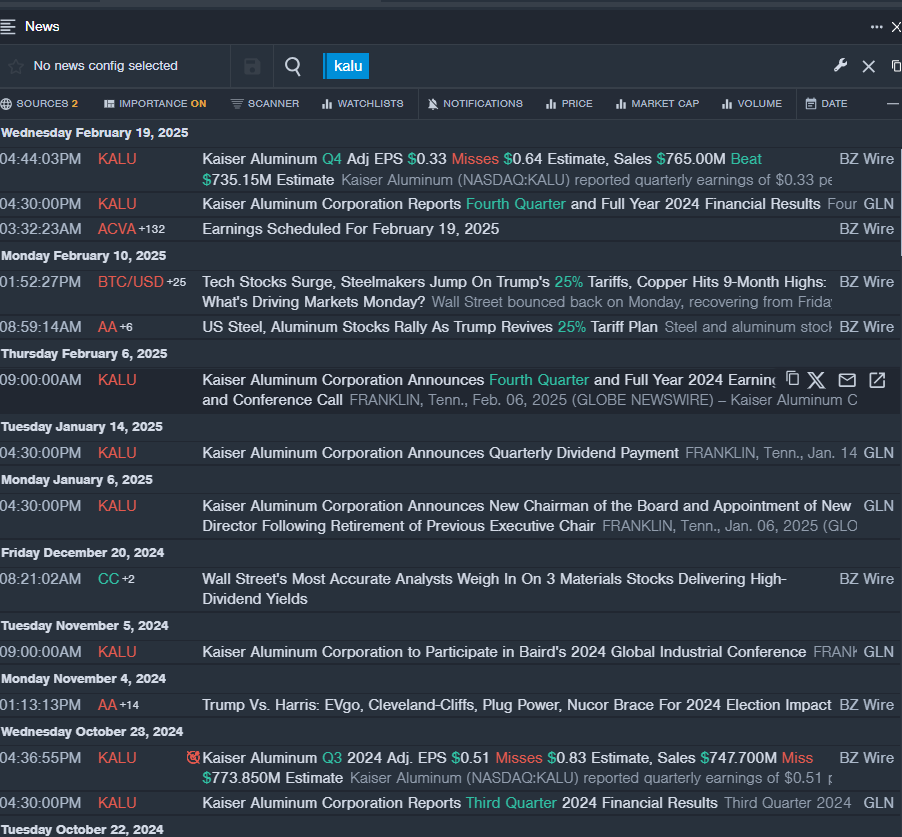The width and height of the screenshot is (902, 837).
Task: Open the Kaiser Aluminum Quarterly Dividend headline
Action: [440, 453]
